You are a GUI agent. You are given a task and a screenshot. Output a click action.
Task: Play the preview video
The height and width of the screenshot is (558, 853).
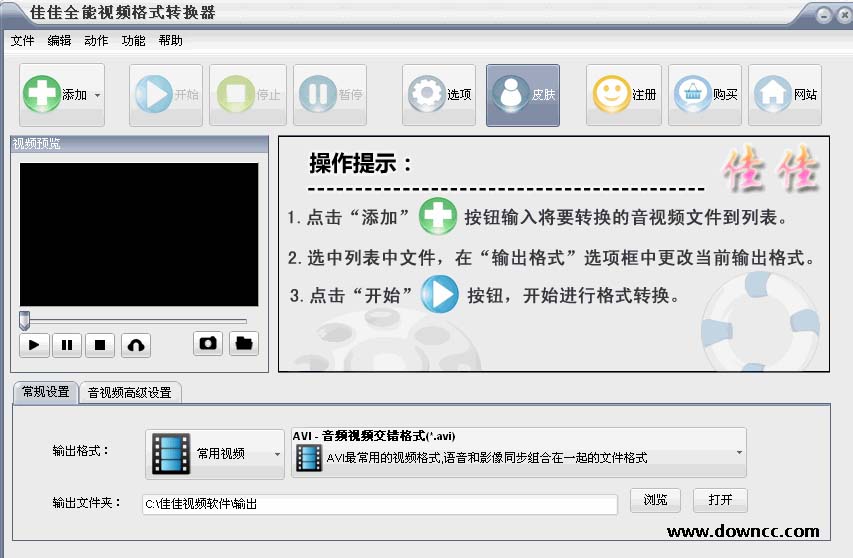click(34, 345)
